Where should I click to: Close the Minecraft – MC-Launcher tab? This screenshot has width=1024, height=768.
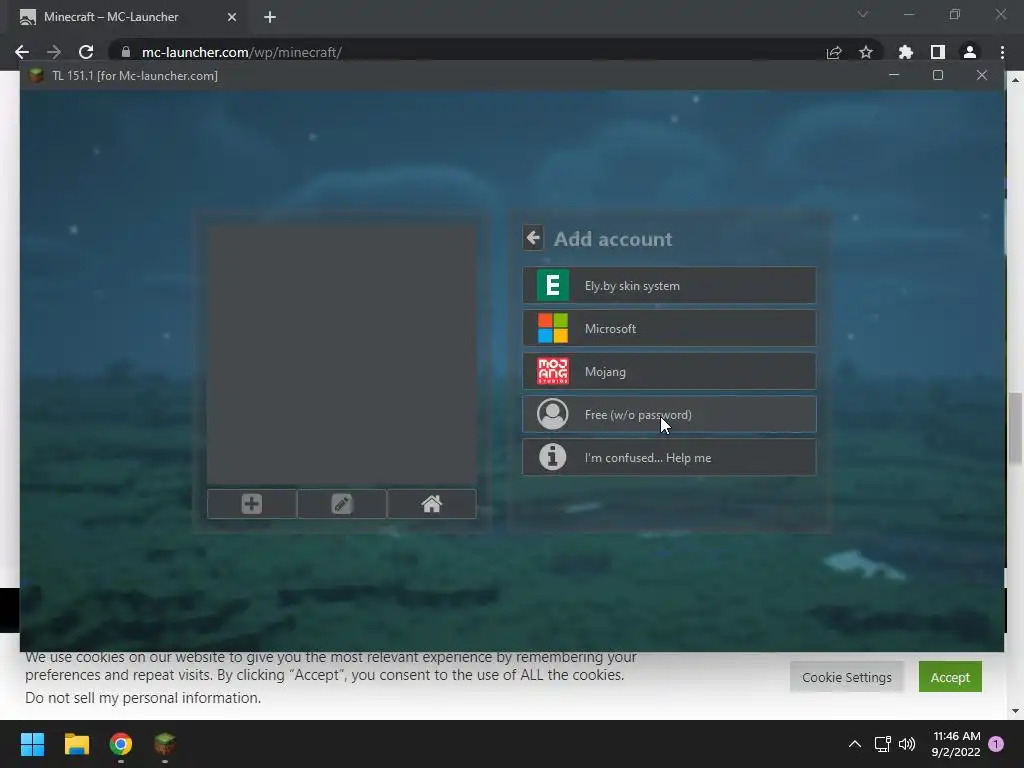(232, 17)
